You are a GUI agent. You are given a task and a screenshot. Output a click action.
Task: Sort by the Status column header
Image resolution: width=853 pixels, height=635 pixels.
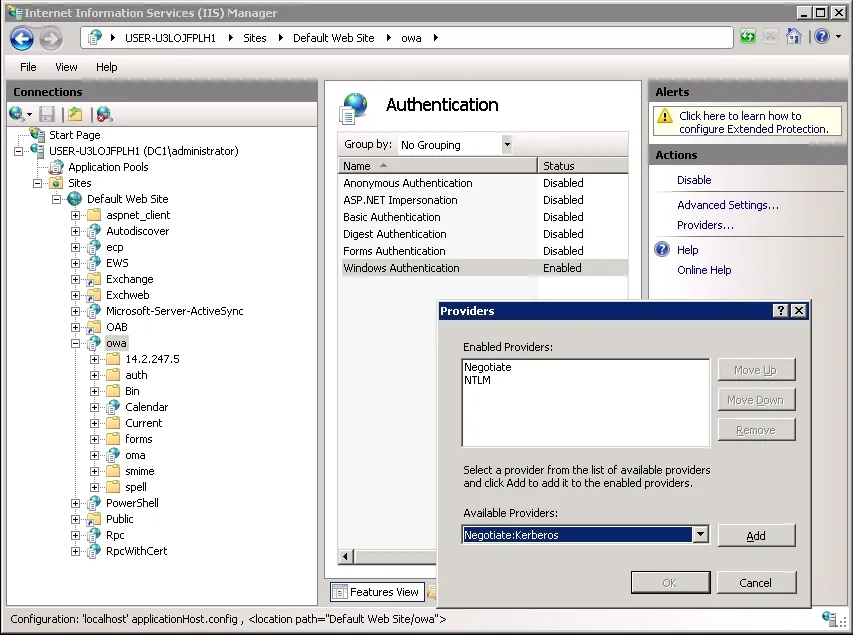click(x=583, y=165)
